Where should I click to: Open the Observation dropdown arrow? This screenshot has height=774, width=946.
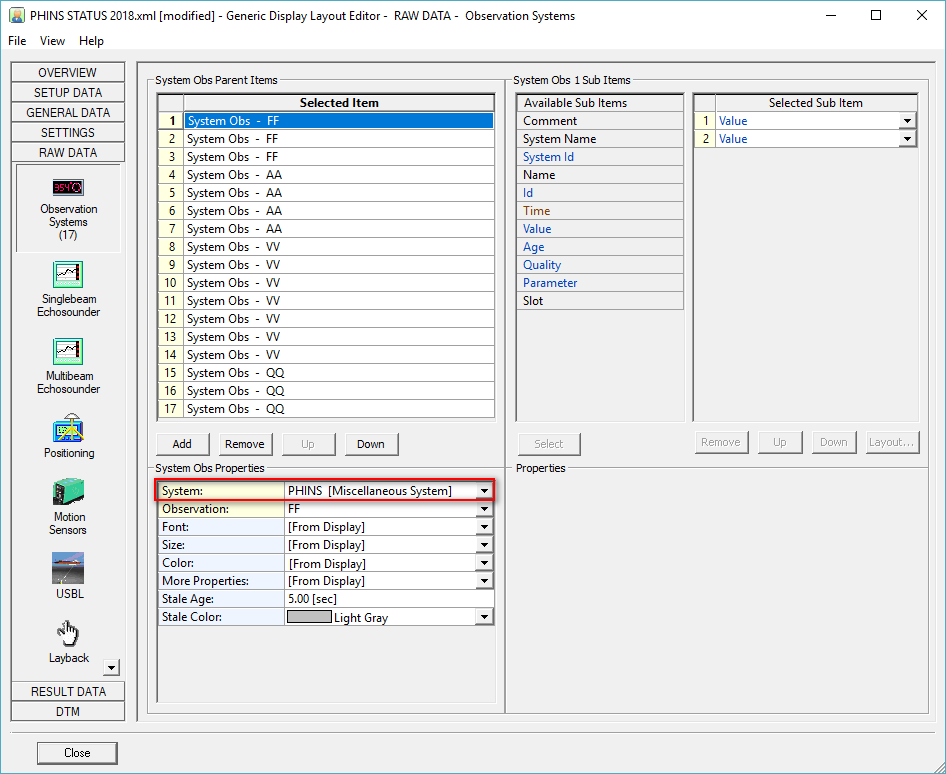point(484,509)
